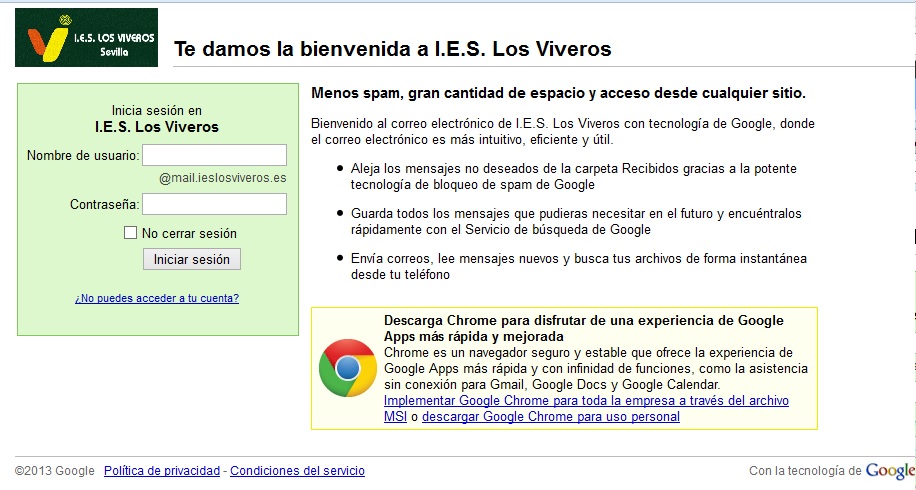Open the Condiciones del servicio link
This screenshot has height=490, width=916.
tap(297, 471)
